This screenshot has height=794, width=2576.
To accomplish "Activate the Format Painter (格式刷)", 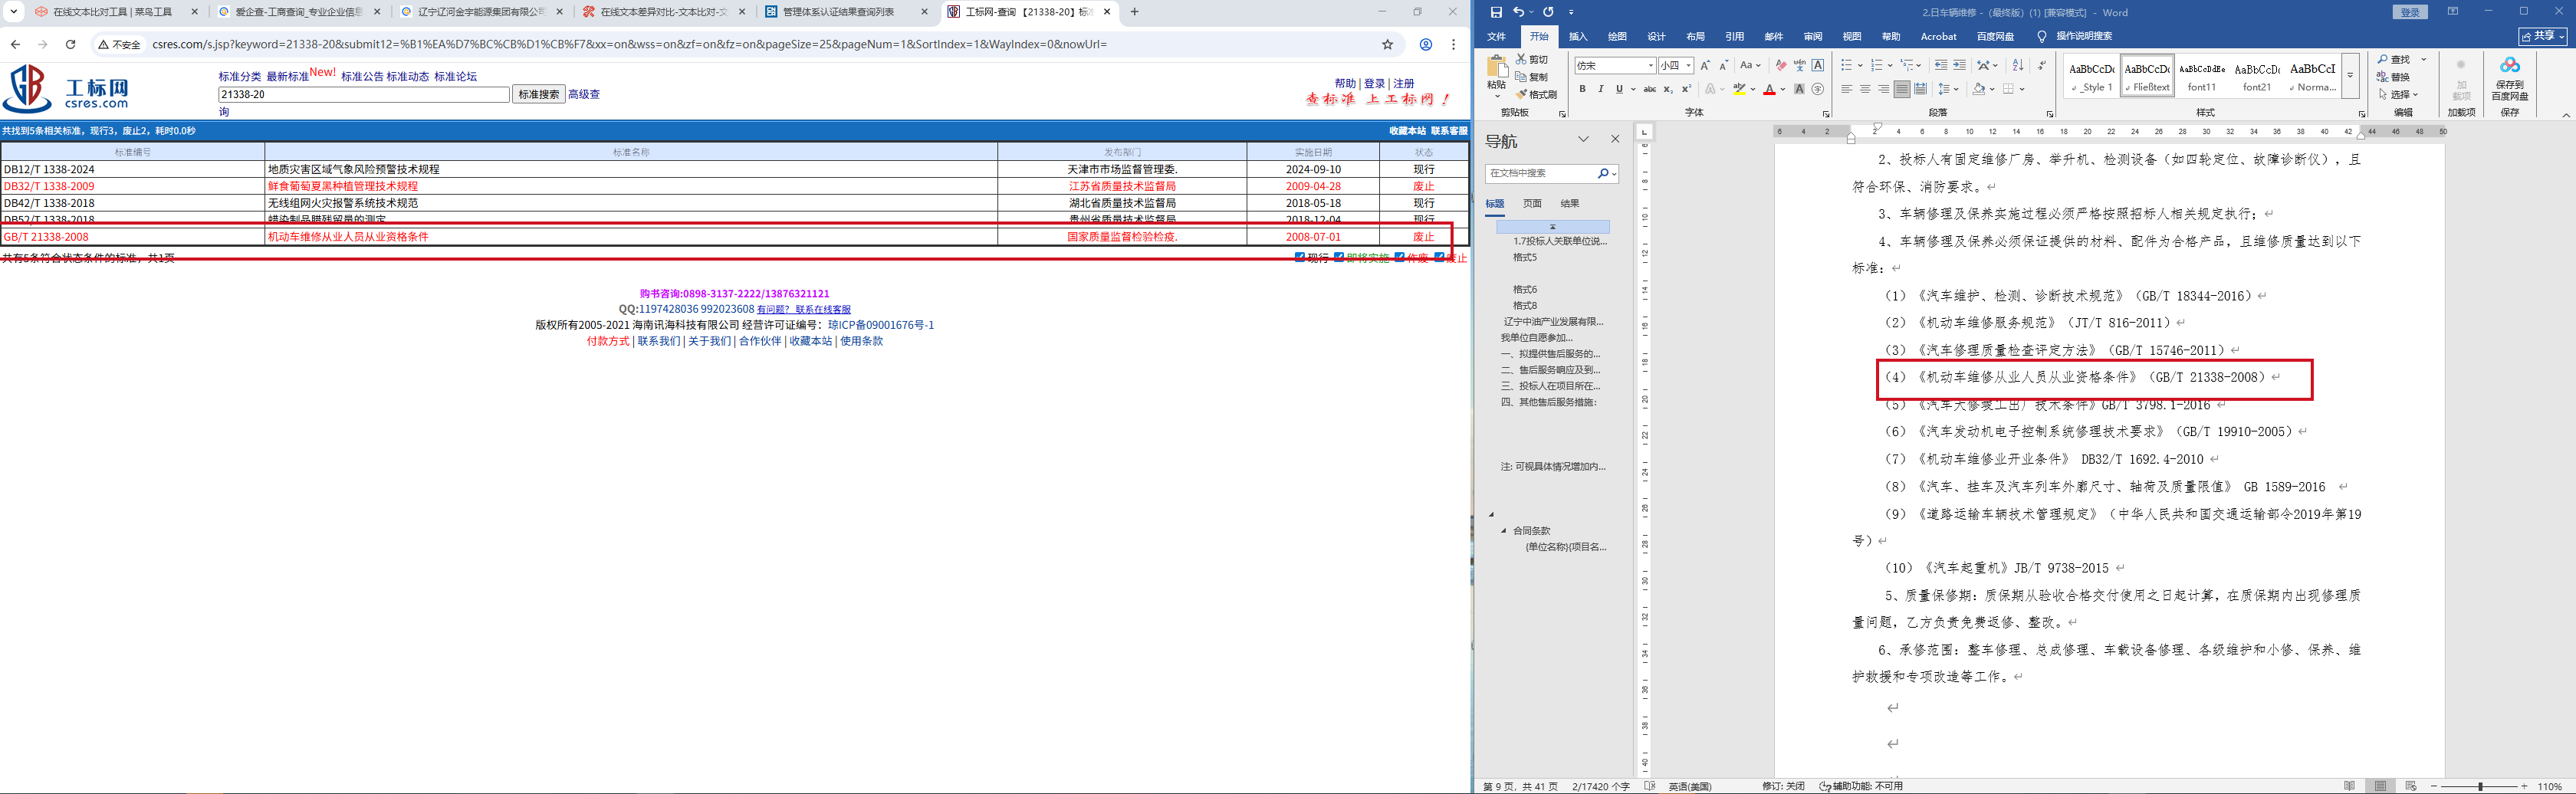I will point(1537,94).
